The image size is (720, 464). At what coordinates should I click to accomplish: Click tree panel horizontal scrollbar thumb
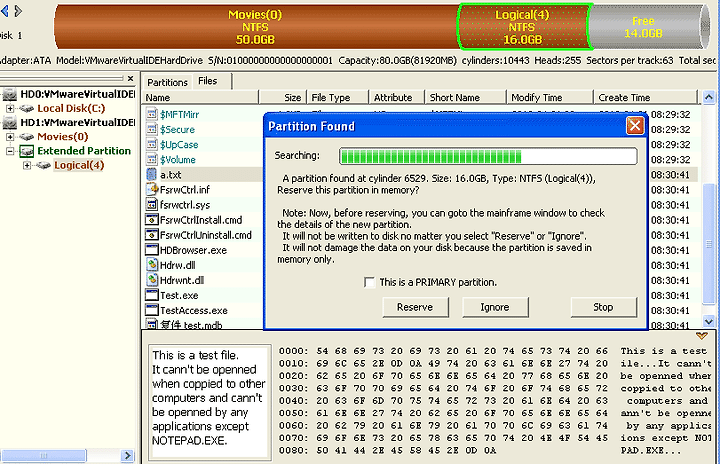pos(44,456)
